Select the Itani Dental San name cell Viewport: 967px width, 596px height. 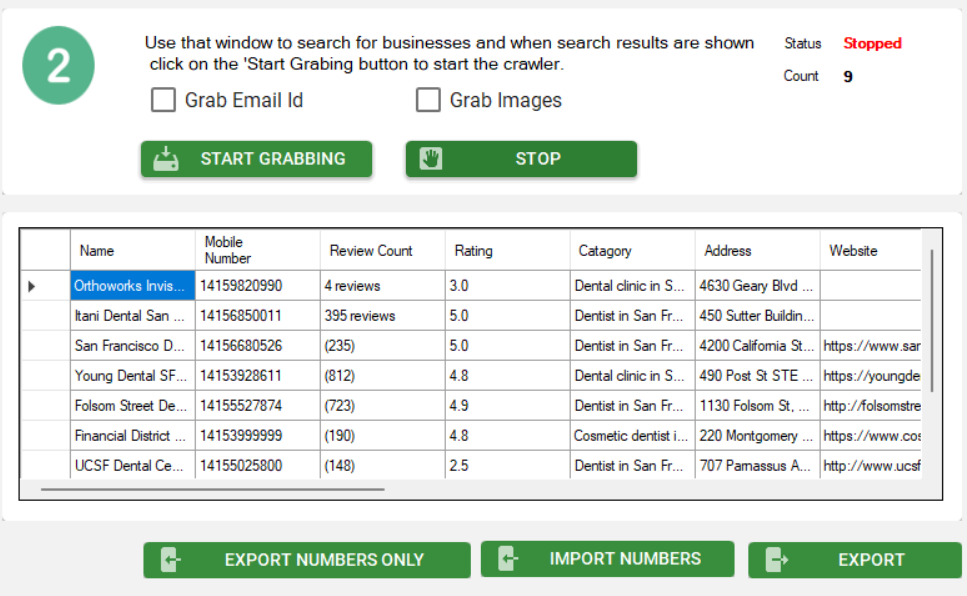coord(133,316)
